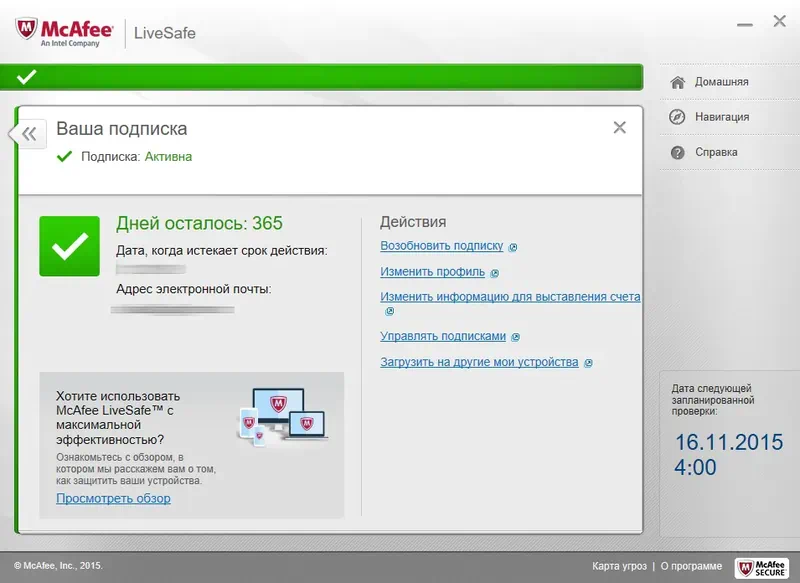The width and height of the screenshot is (800, 583).
Task: Close the Ваша подписка panel
Action: point(619,127)
